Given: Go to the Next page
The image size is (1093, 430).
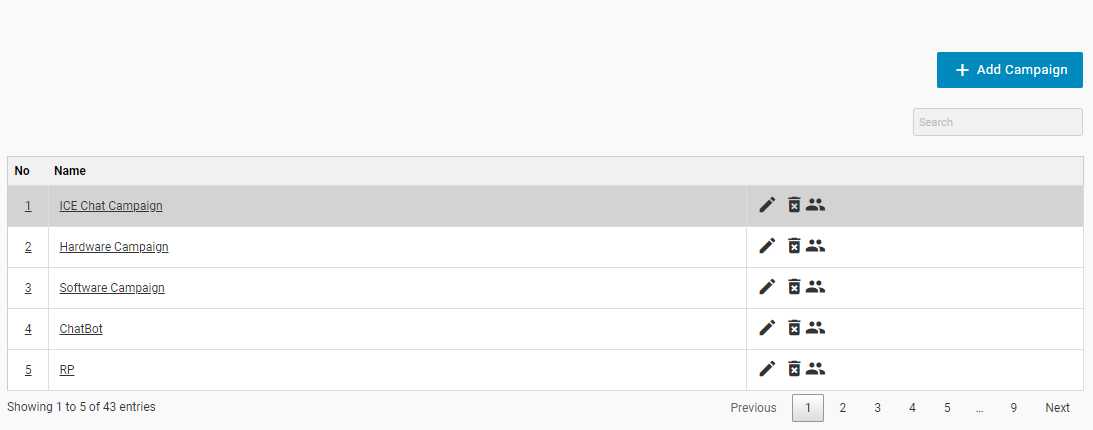Looking at the screenshot, I should tap(1057, 408).
